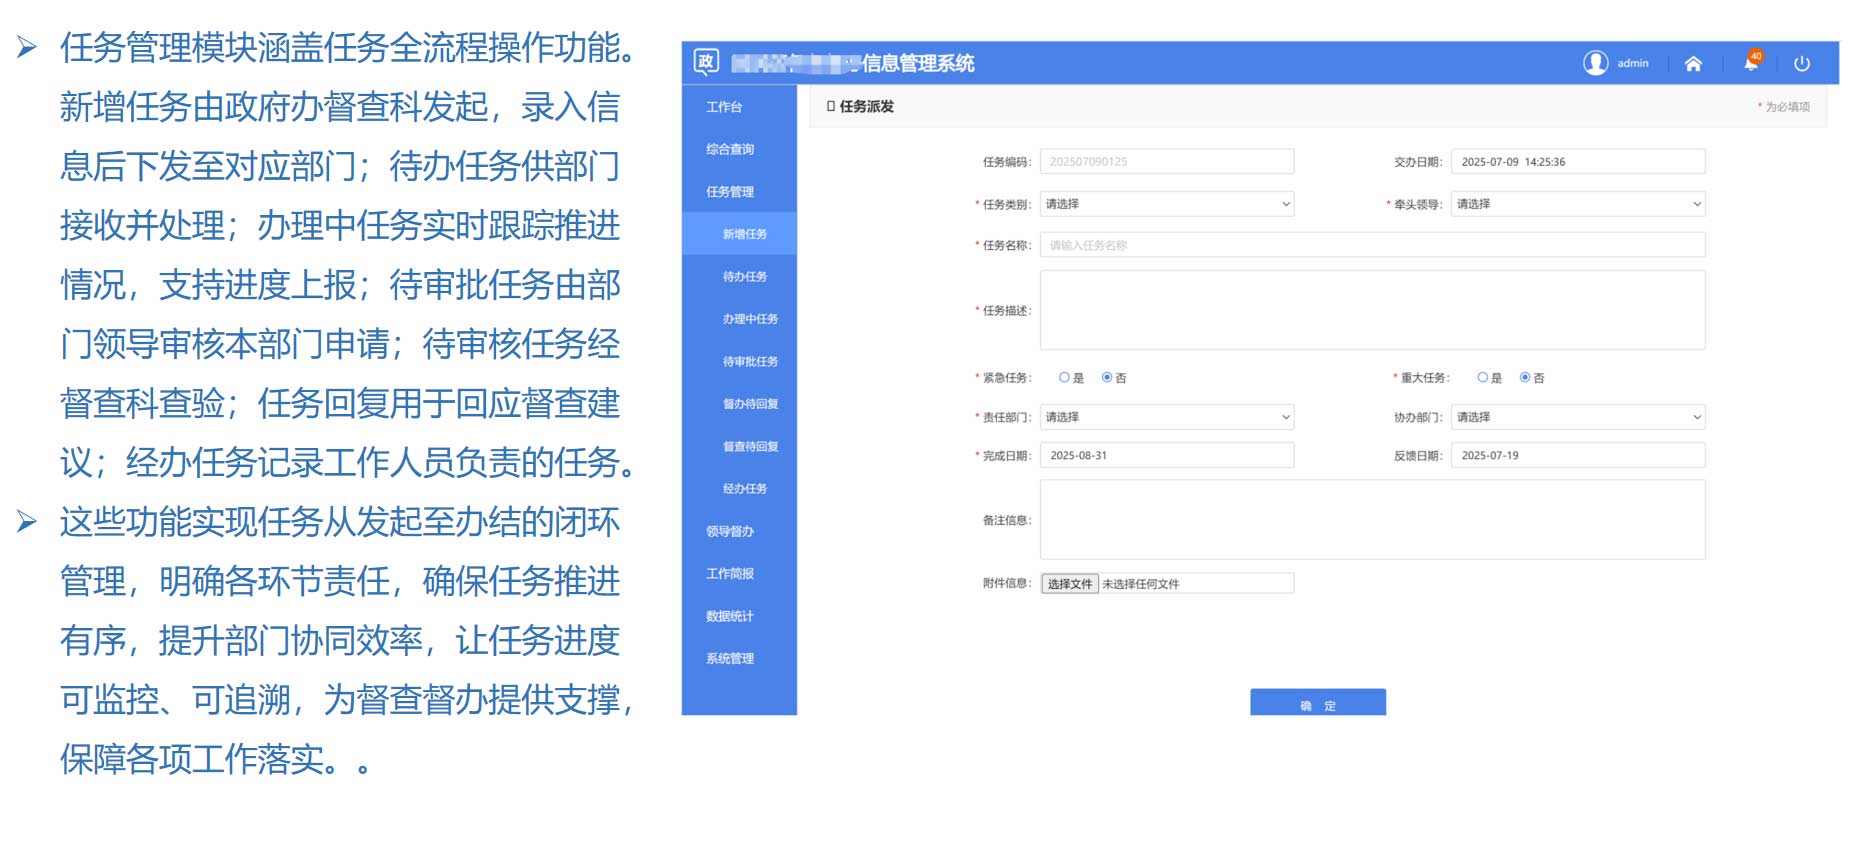
Task: Select 否 for 紧急任务
Action: pos(1107,378)
